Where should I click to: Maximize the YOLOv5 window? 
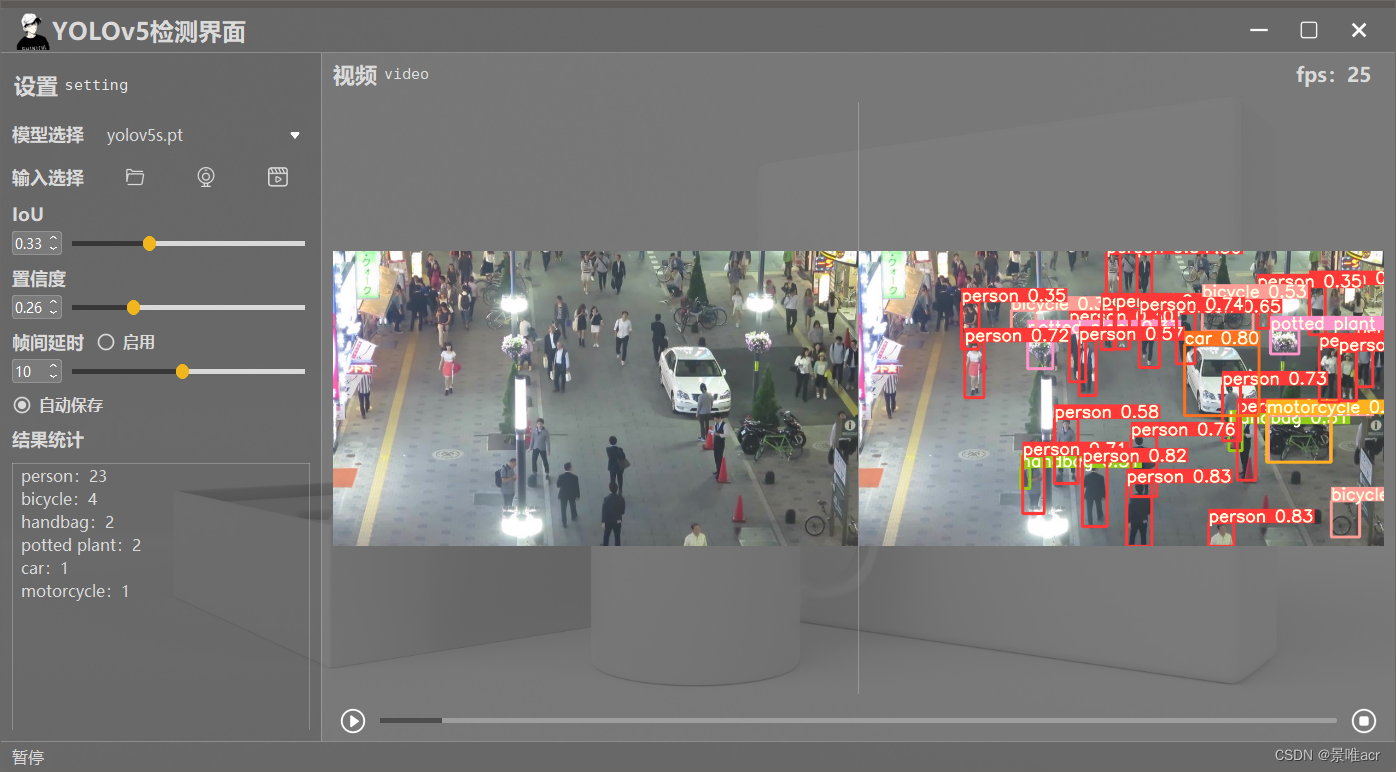pyautogui.click(x=1309, y=31)
